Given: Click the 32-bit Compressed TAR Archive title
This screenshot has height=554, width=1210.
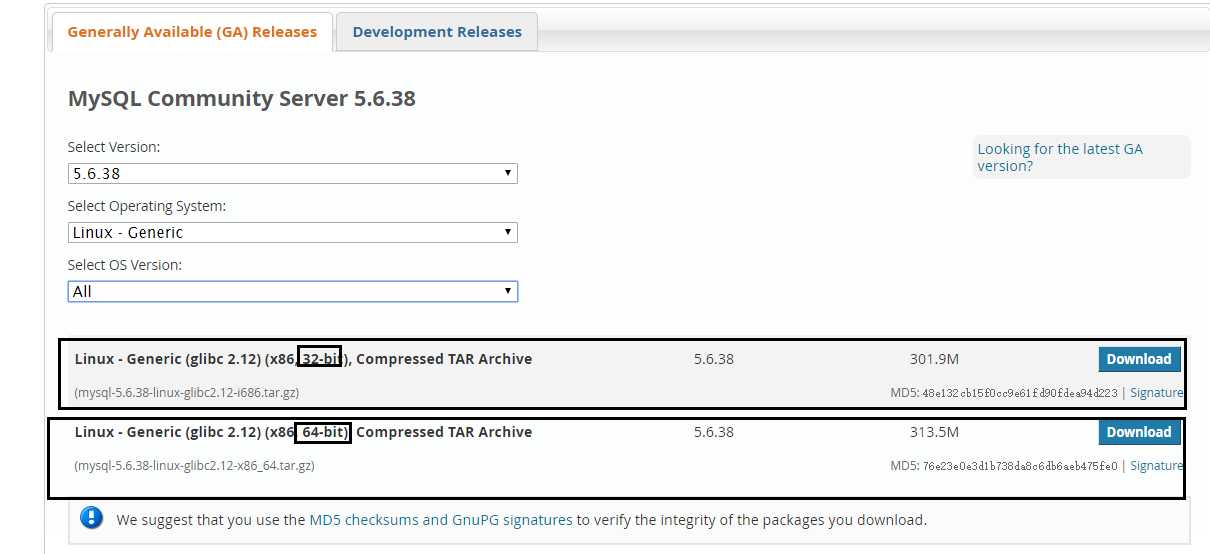Looking at the screenshot, I should (x=303, y=359).
